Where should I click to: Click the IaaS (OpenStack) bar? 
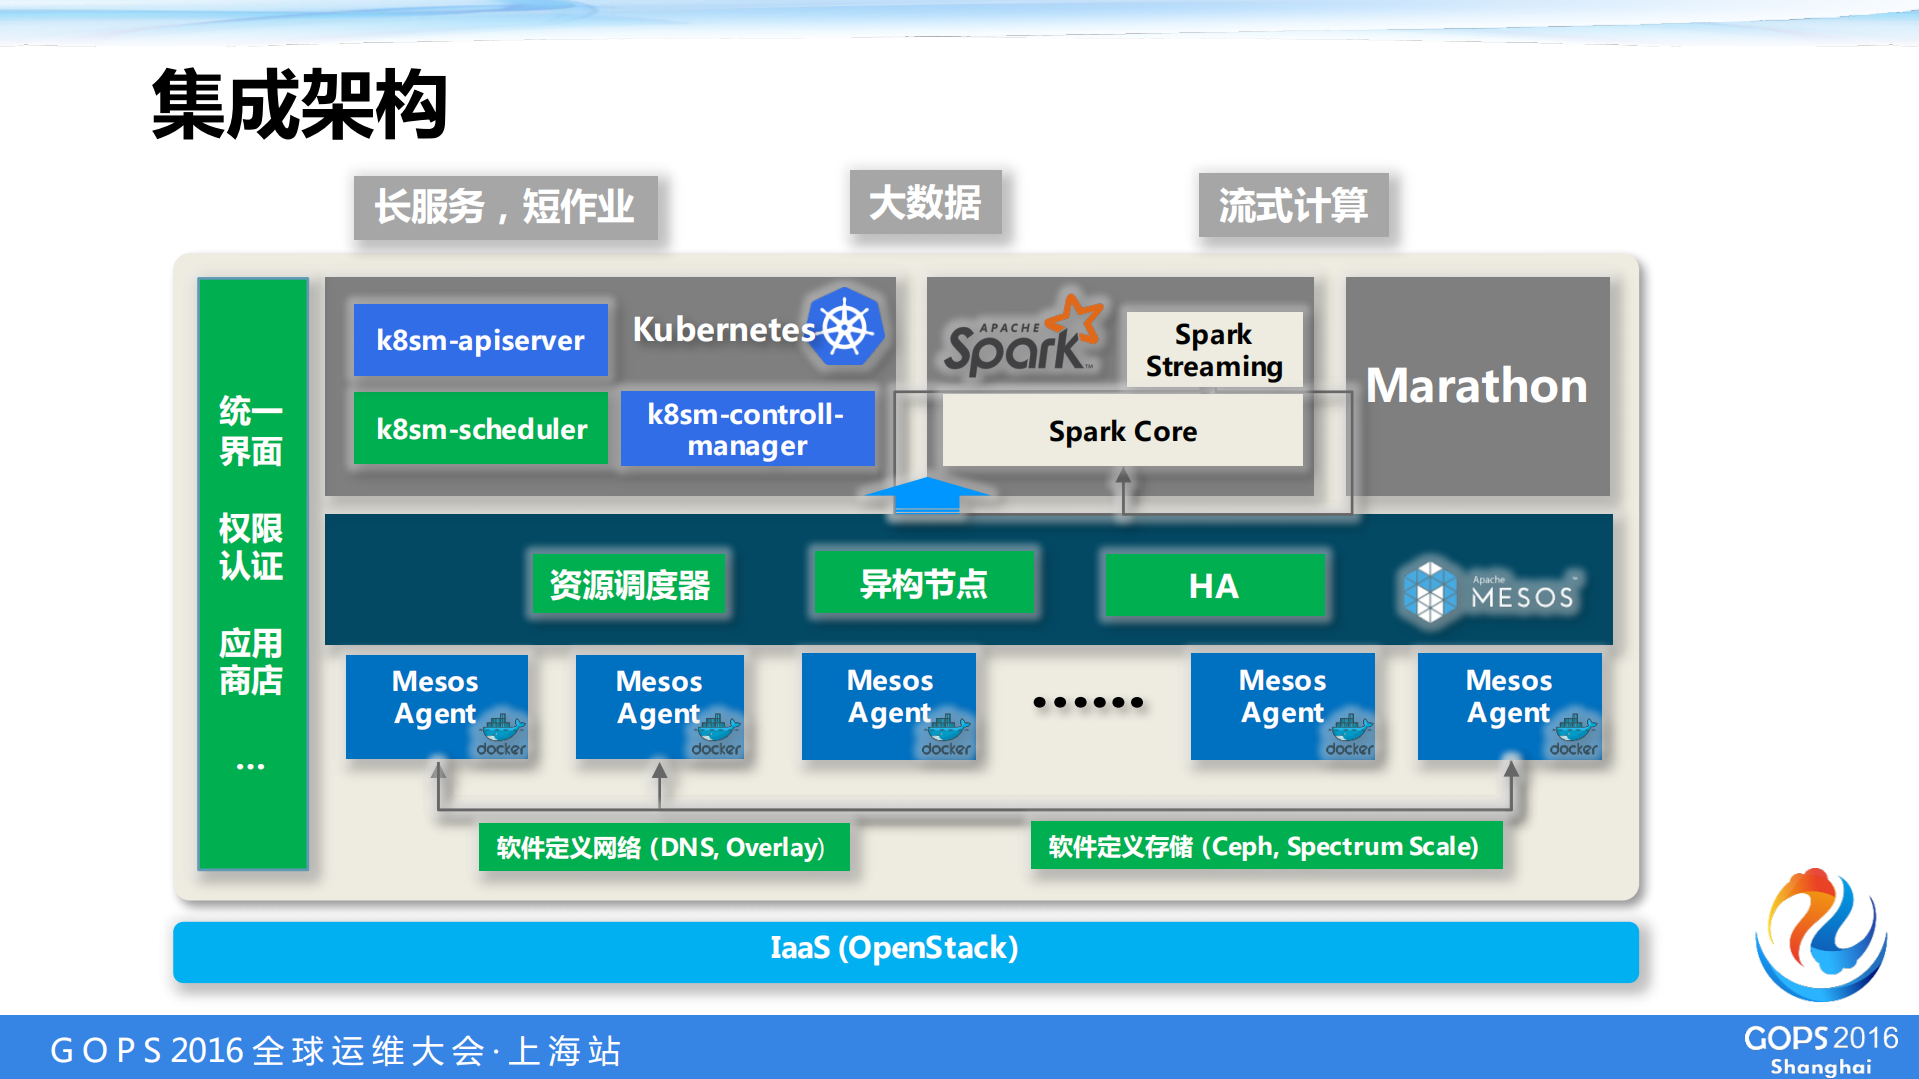point(894,949)
